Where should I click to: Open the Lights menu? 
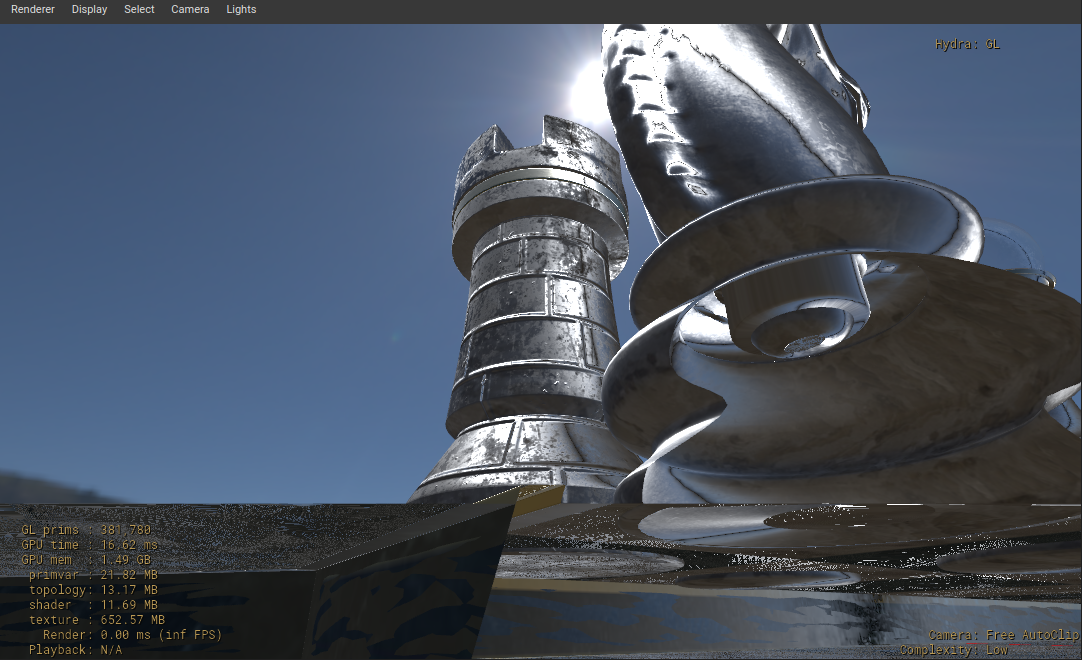pos(241,9)
